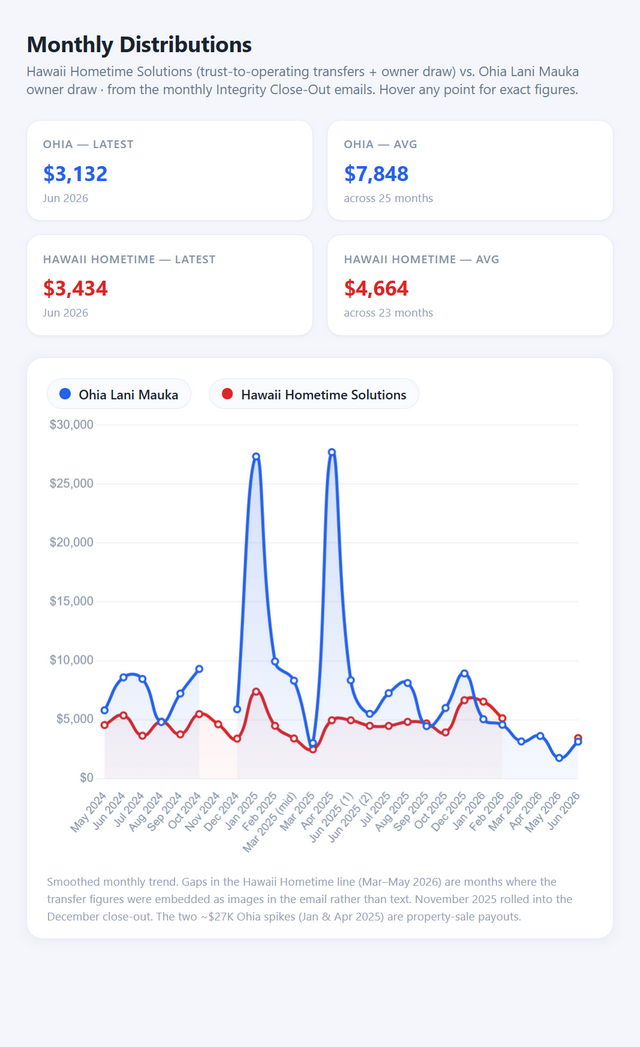Click the blue Ohia point for Jun 2025 (1)
The image size is (640, 1047).
point(351,680)
